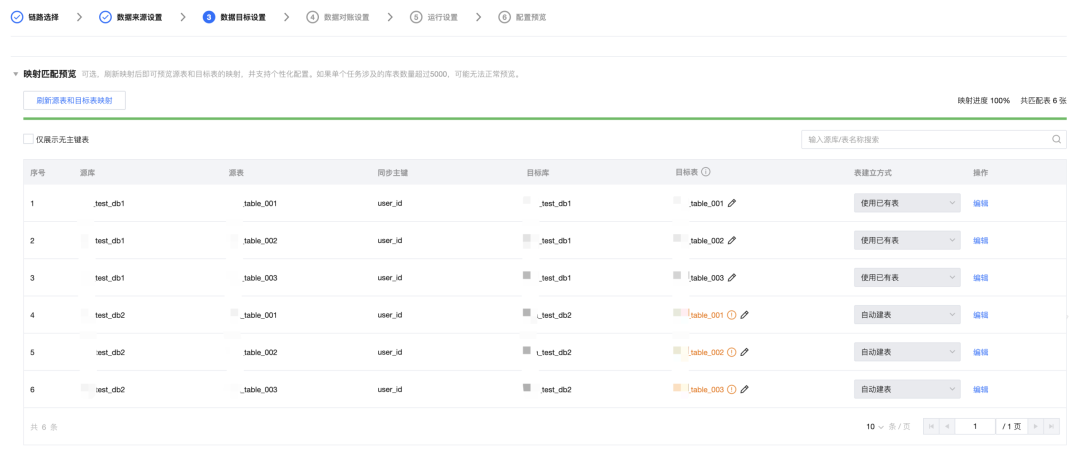Toggle 仅展示无主键表 checkbox

click(28, 139)
